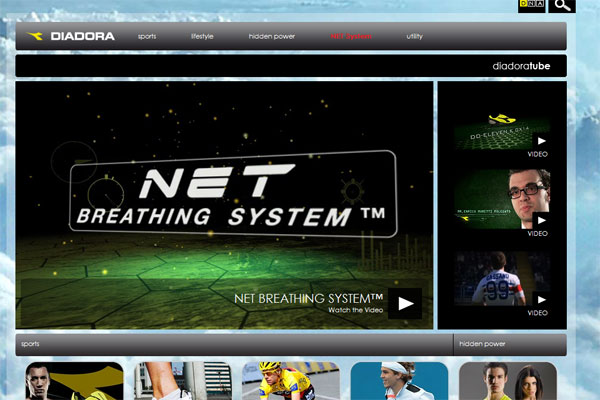Click the NET BREATHING SYSTEM™ caption text
The image size is (600, 400).
pos(308,298)
